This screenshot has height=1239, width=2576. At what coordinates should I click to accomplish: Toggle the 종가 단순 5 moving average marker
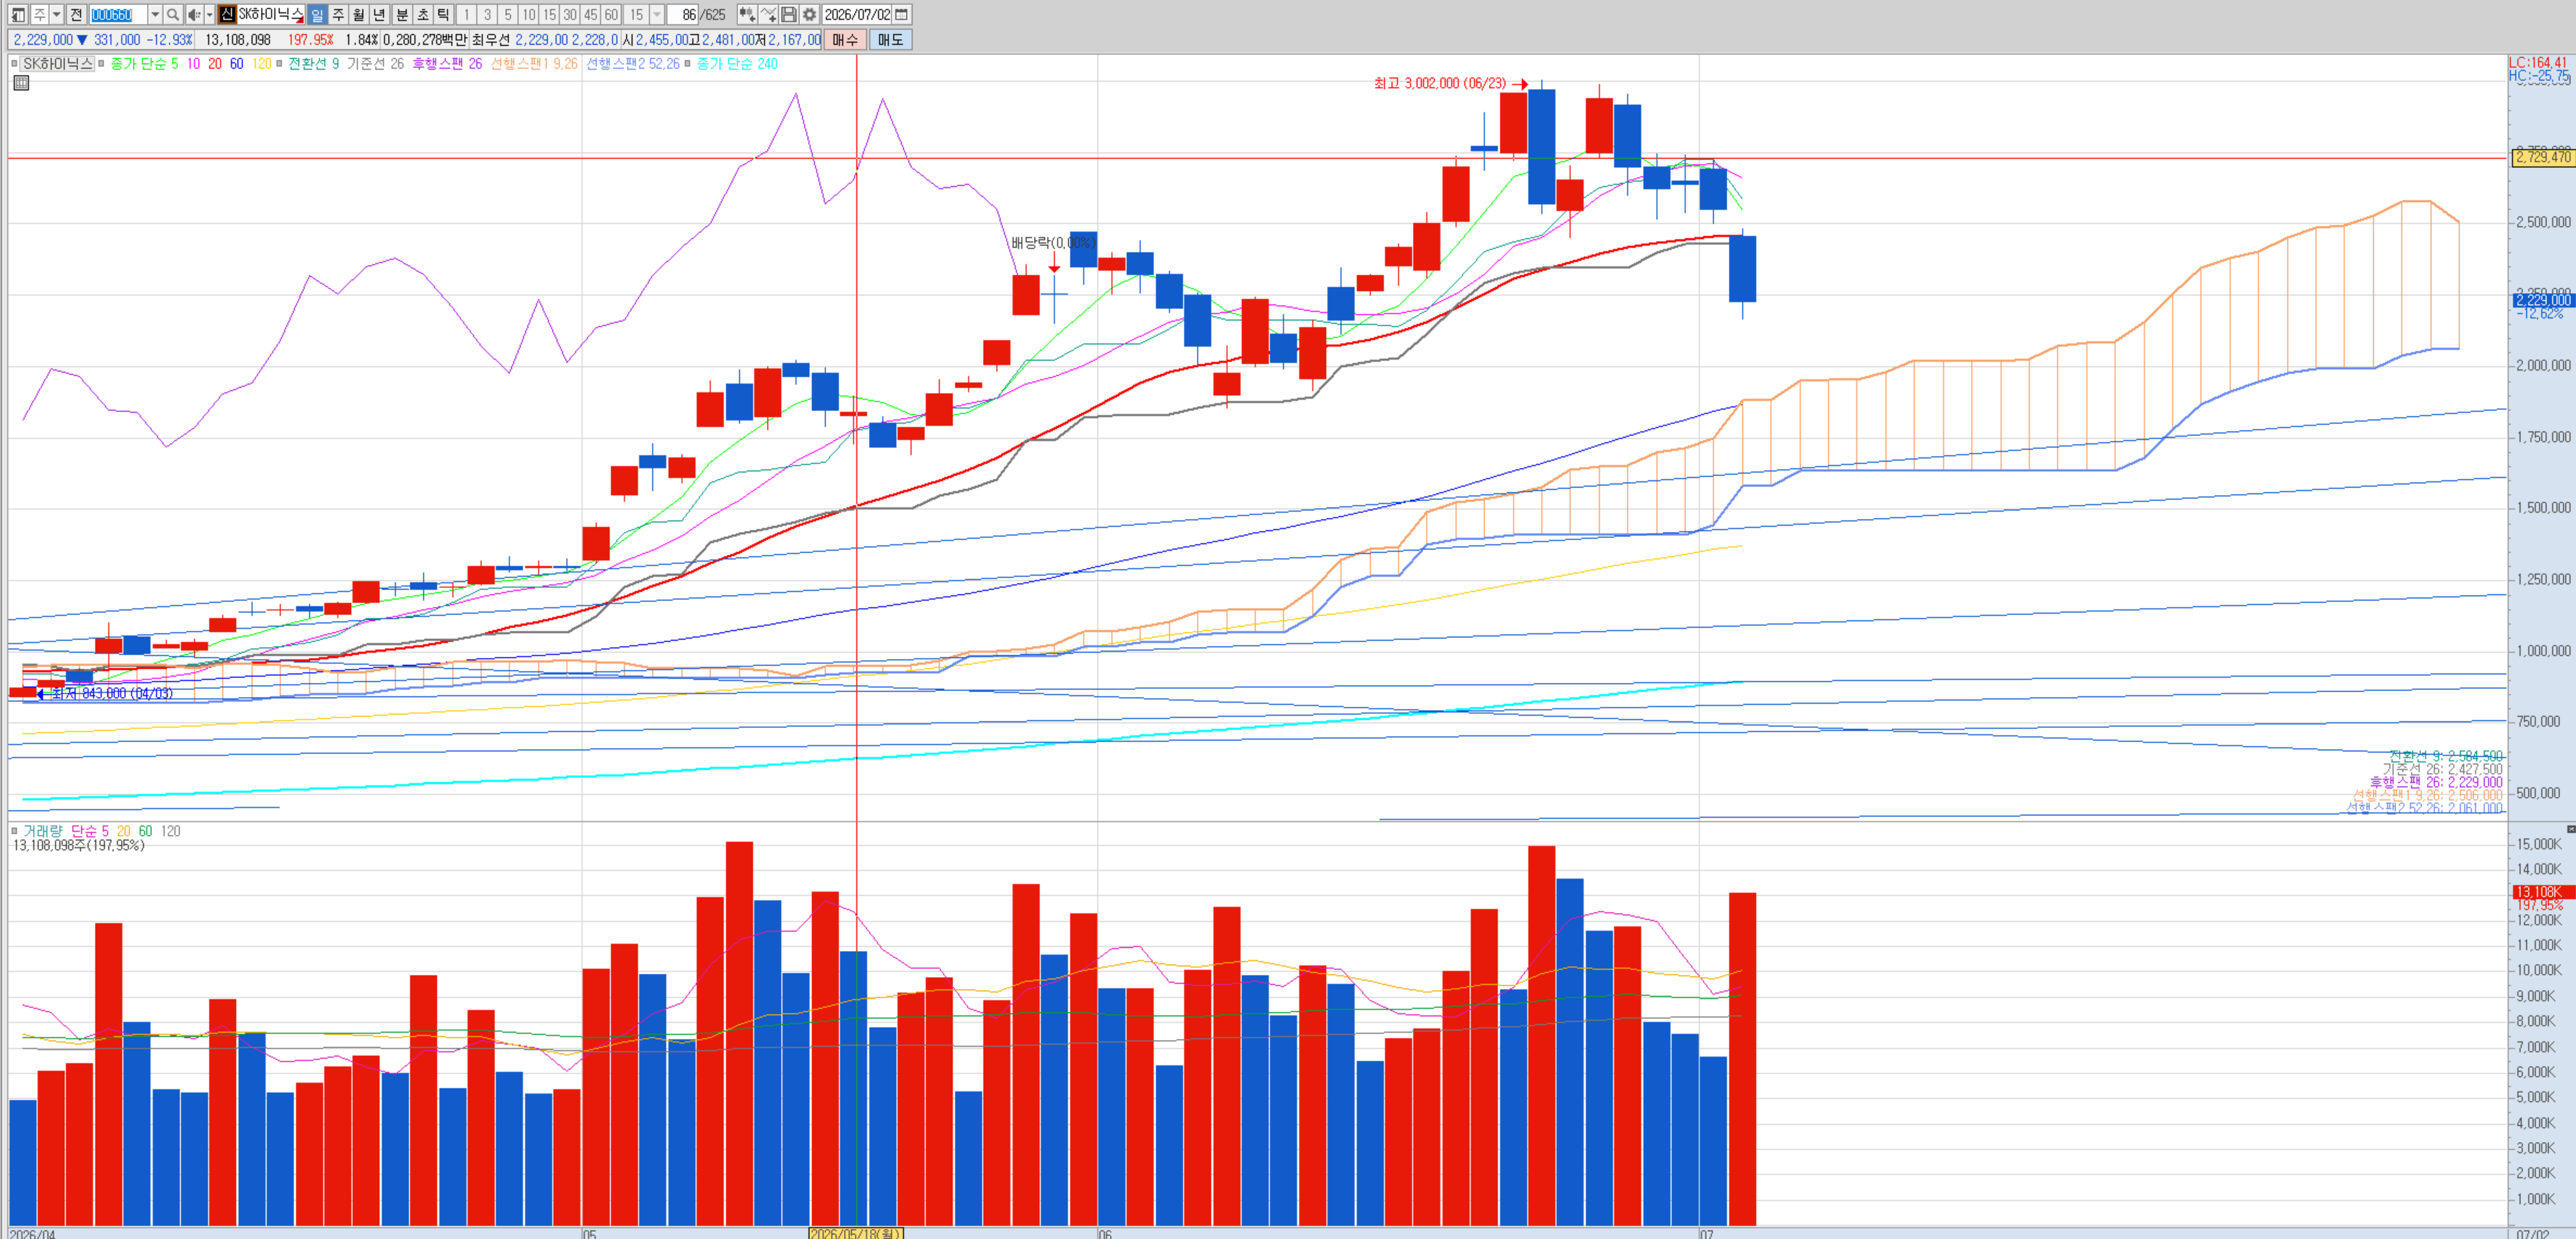(101, 63)
